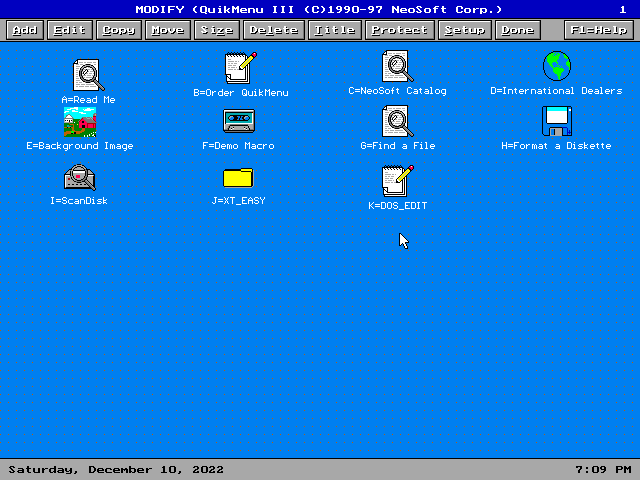This screenshot has width=640, height=480.
Task: Click the 'I=ScanDisk' label
Action: click(x=79, y=200)
